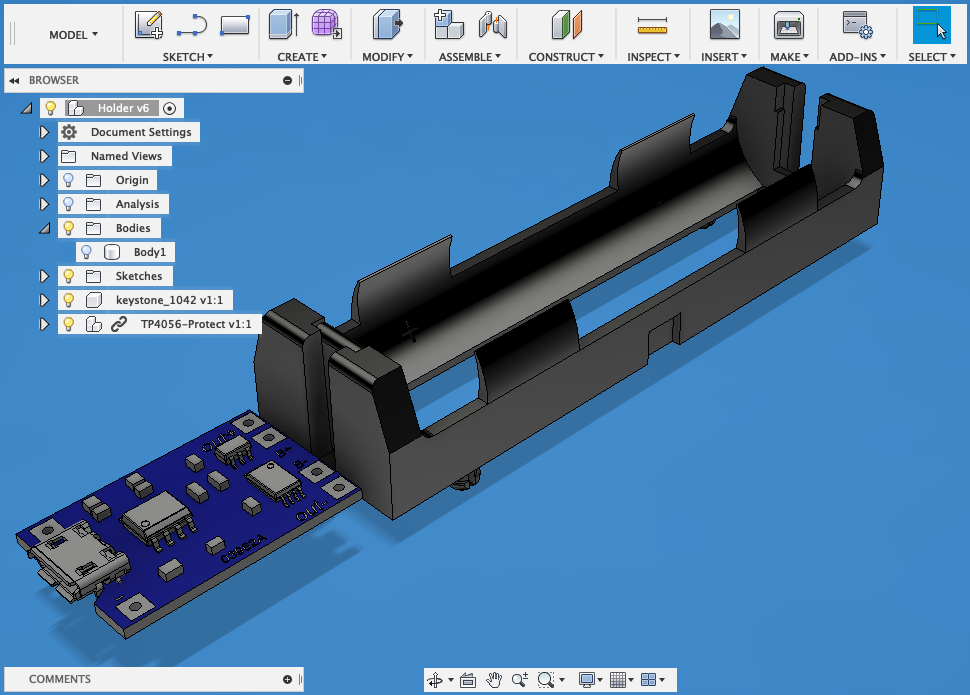The width and height of the screenshot is (970, 695).
Task: Click the Create Sketch icon
Action: pyautogui.click(x=149, y=24)
